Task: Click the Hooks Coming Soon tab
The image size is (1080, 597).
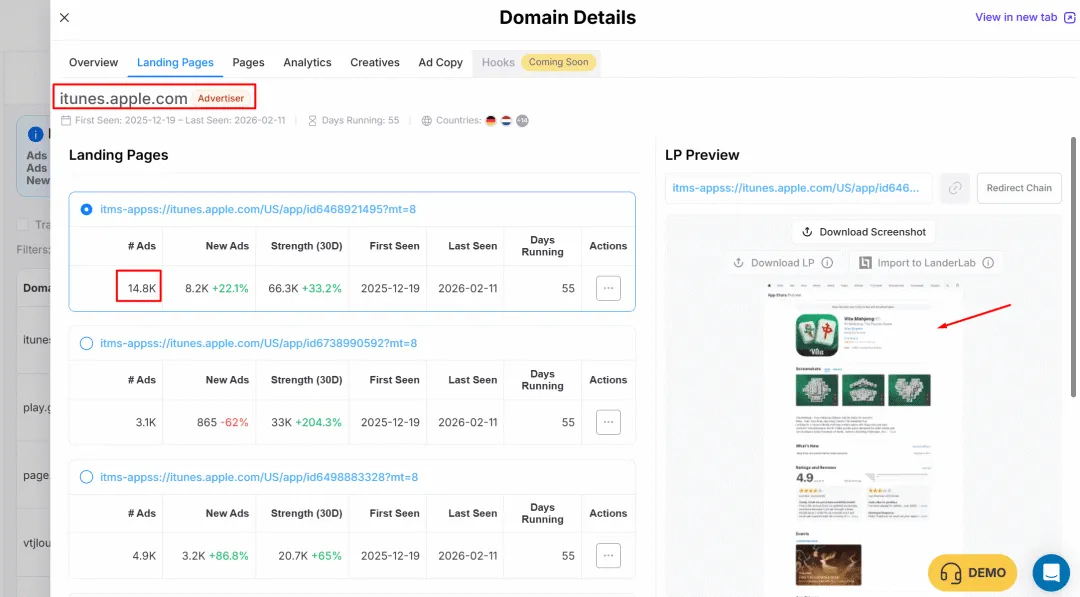Action: (x=537, y=62)
